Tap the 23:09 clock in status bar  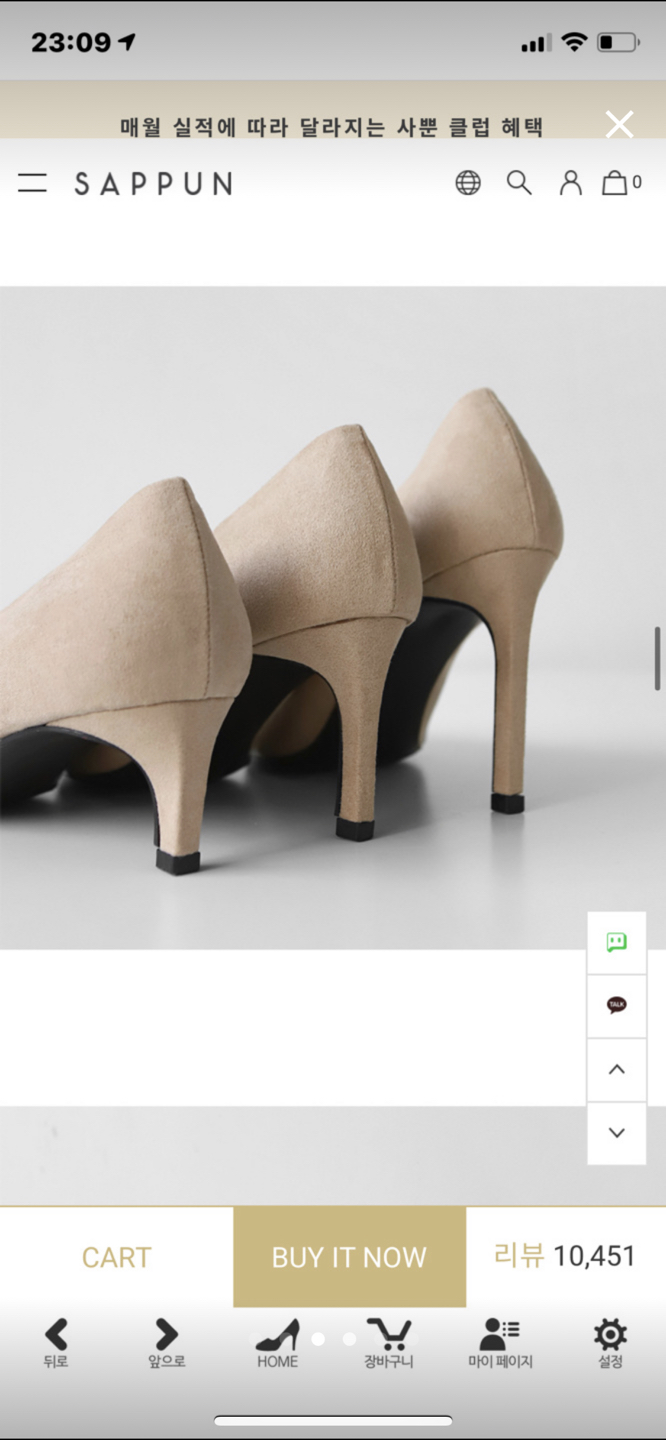tap(71, 43)
